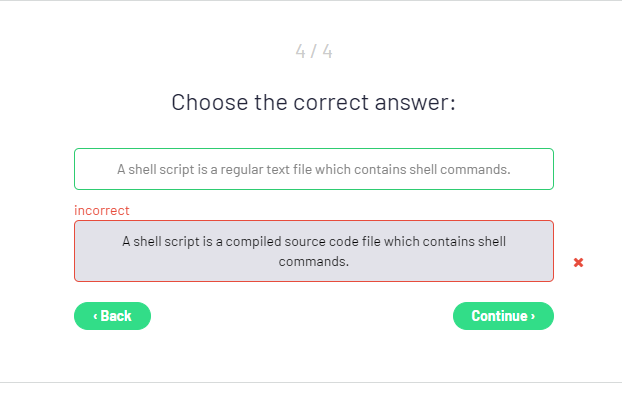This screenshot has width=622, height=394.
Task: Open the next step via Continue ›
Action: 503,316
